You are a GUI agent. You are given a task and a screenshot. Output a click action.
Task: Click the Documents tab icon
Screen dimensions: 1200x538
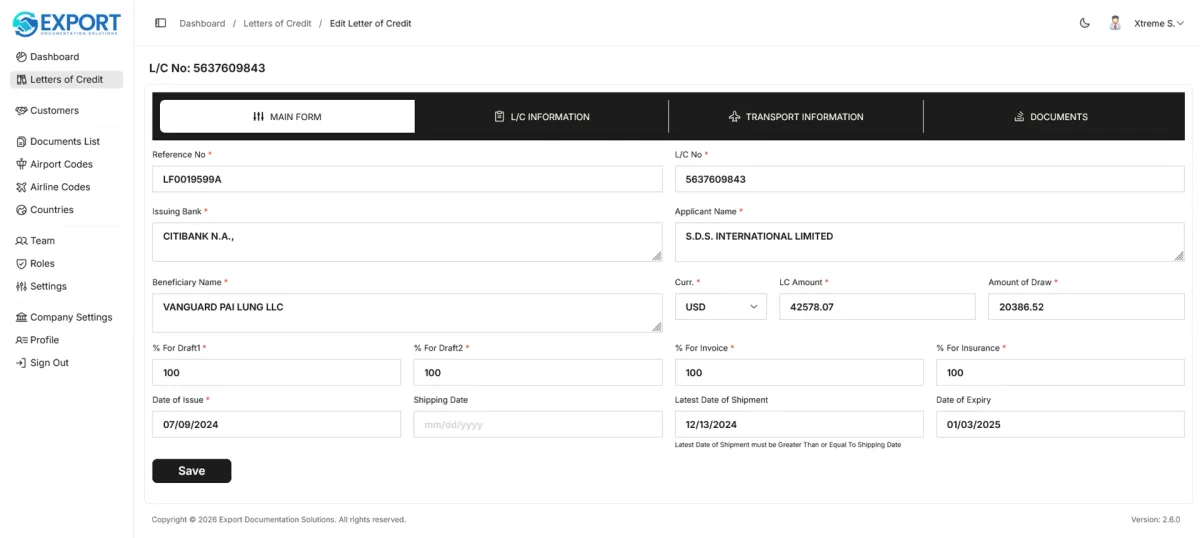point(1019,117)
